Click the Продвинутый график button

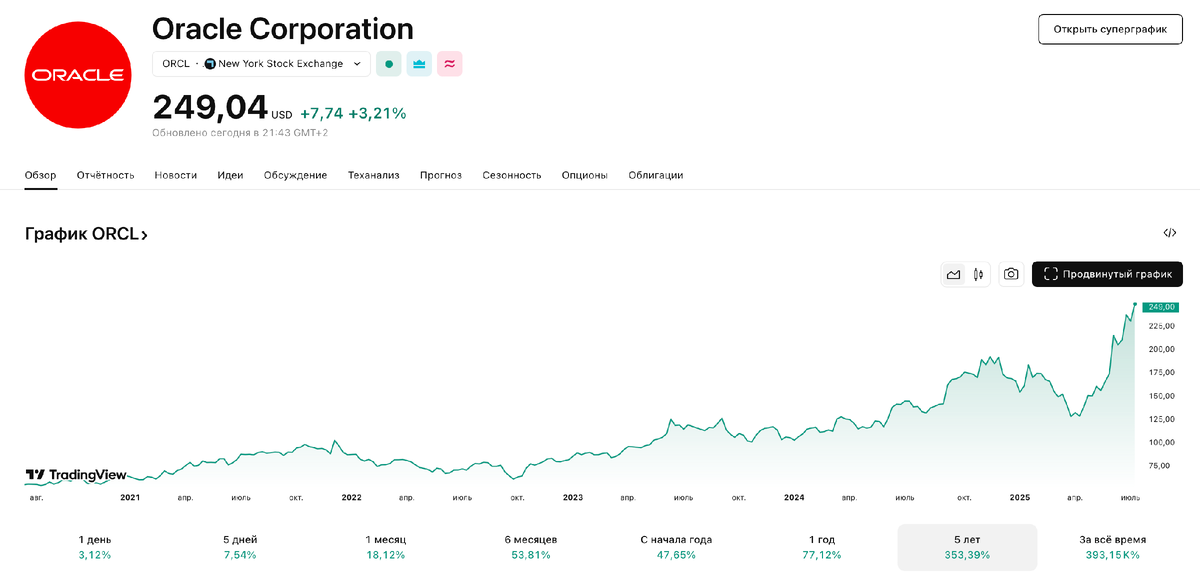pos(1107,274)
